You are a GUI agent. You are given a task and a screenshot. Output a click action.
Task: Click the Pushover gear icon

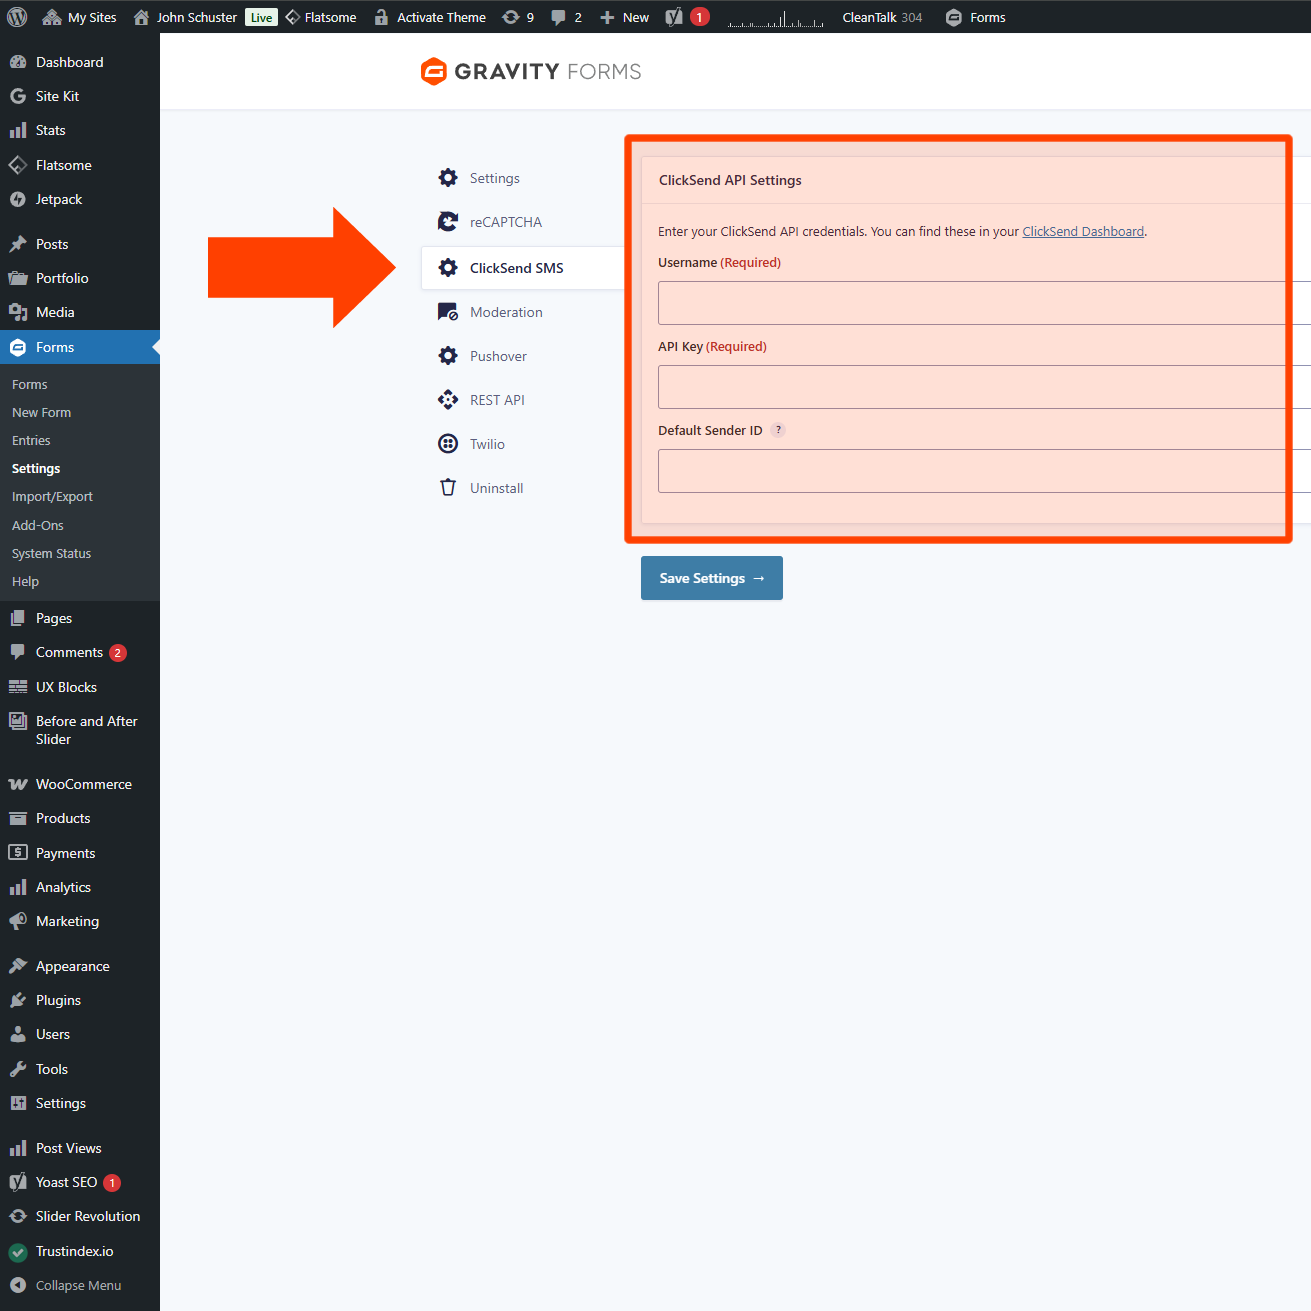[448, 356]
